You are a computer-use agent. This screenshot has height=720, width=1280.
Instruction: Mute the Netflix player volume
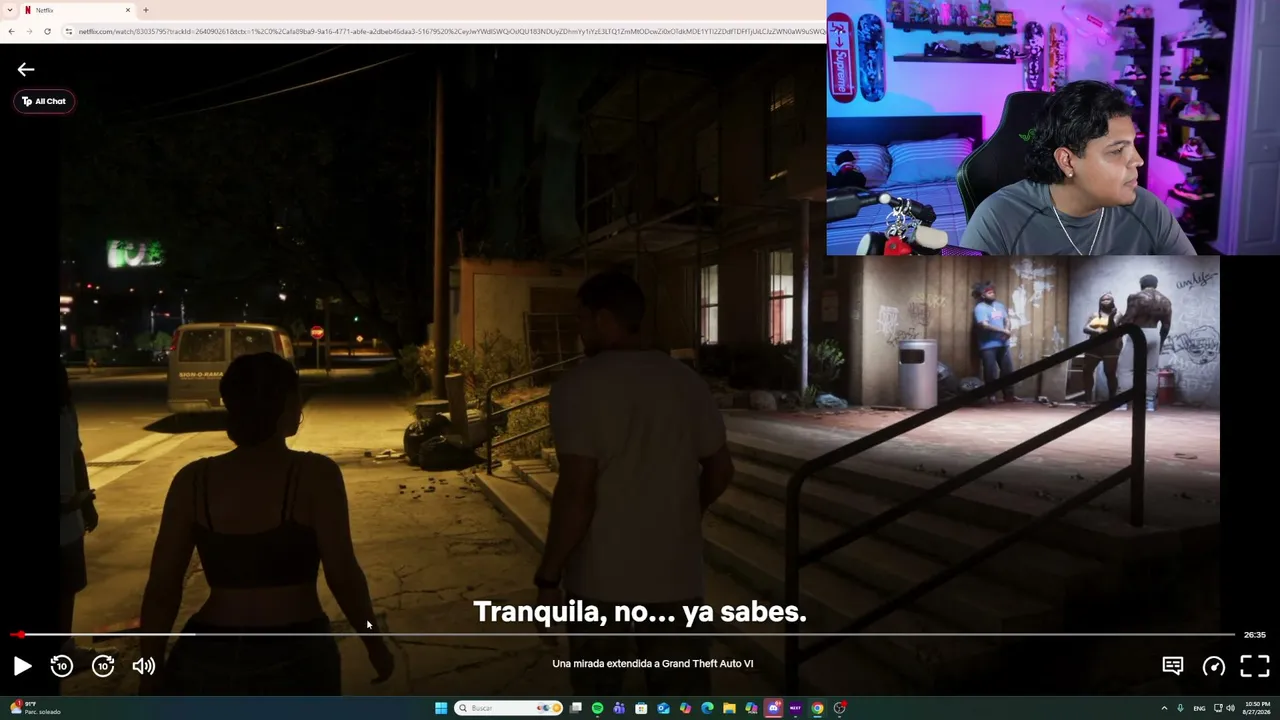(x=144, y=666)
